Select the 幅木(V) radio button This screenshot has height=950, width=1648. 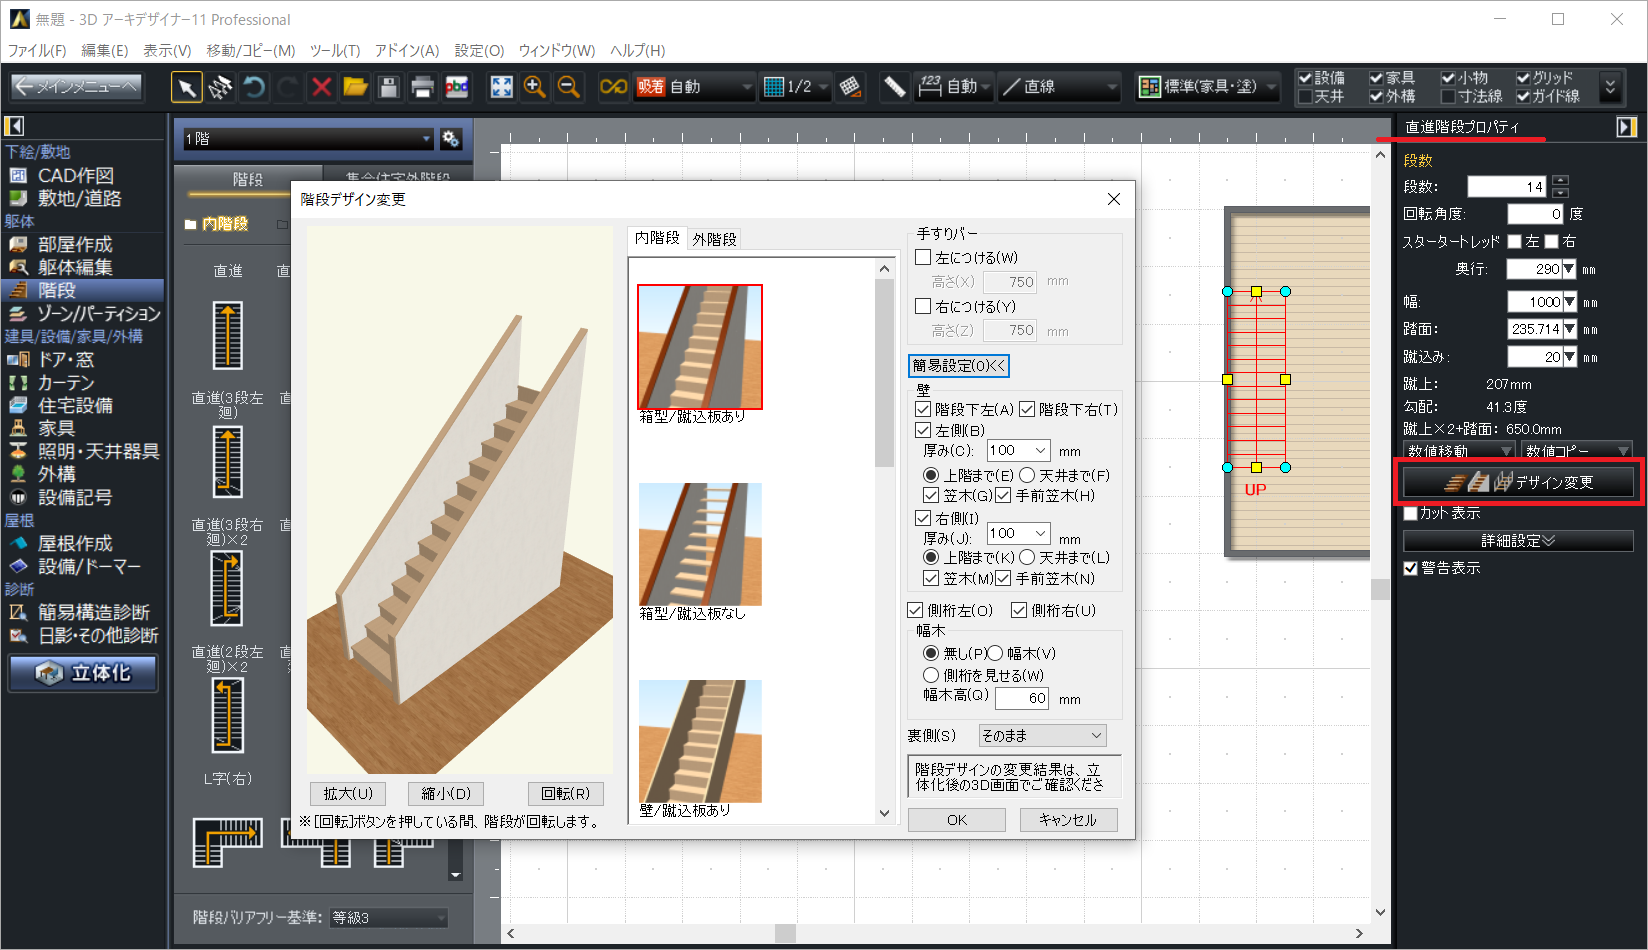tap(996, 653)
